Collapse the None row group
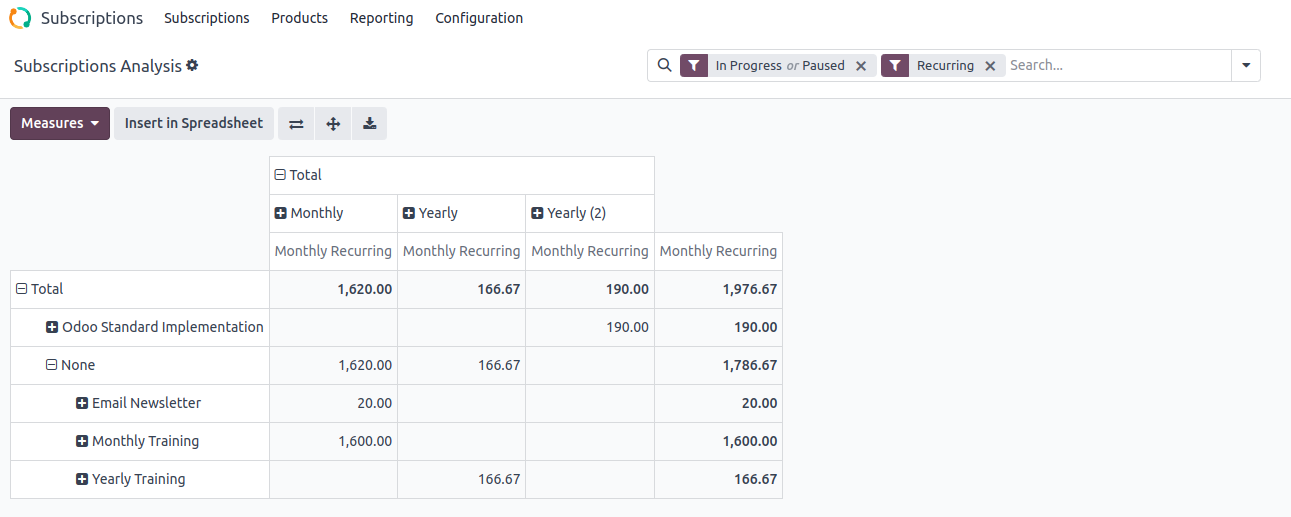The image size is (1291, 517). (52, 365)
